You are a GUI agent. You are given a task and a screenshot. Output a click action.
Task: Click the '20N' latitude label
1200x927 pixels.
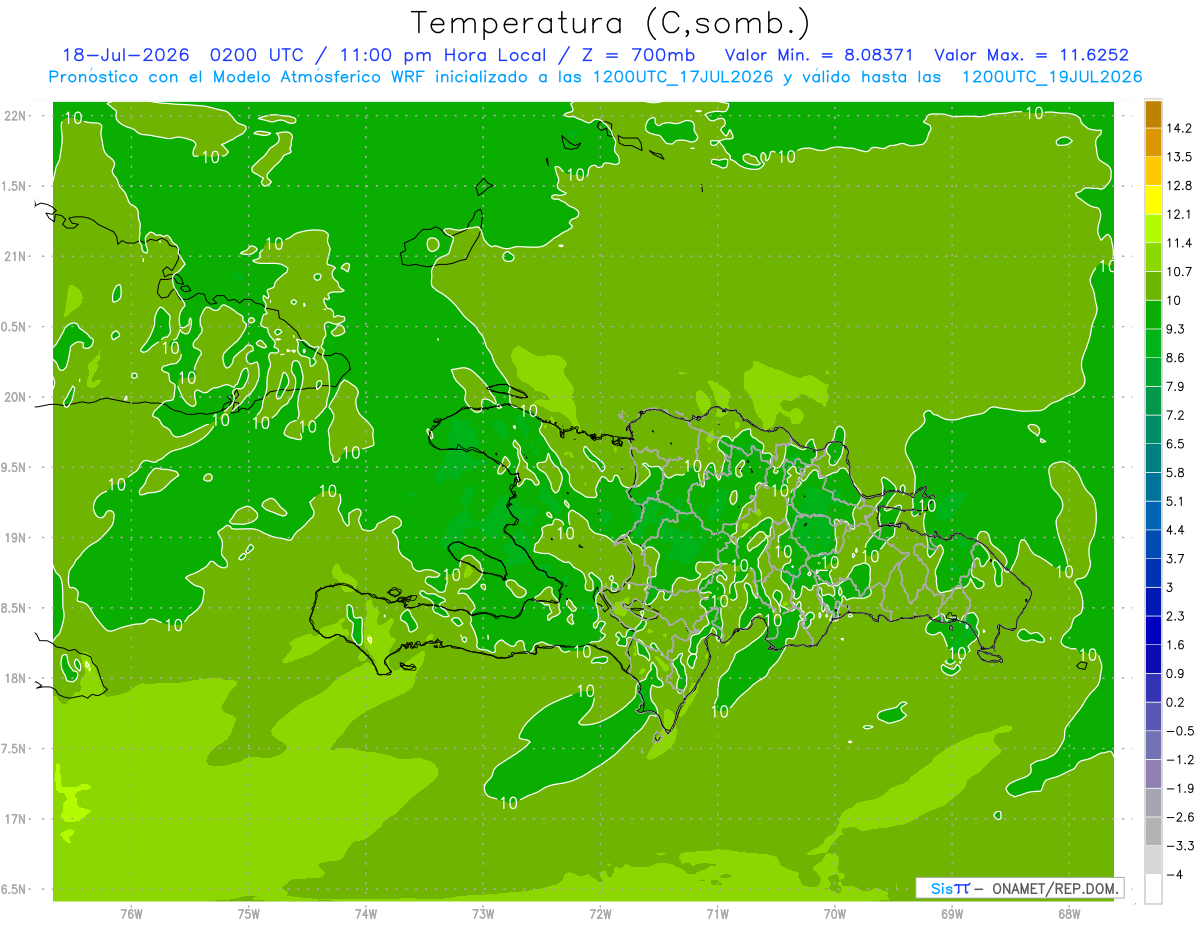(x=17, y=397)
